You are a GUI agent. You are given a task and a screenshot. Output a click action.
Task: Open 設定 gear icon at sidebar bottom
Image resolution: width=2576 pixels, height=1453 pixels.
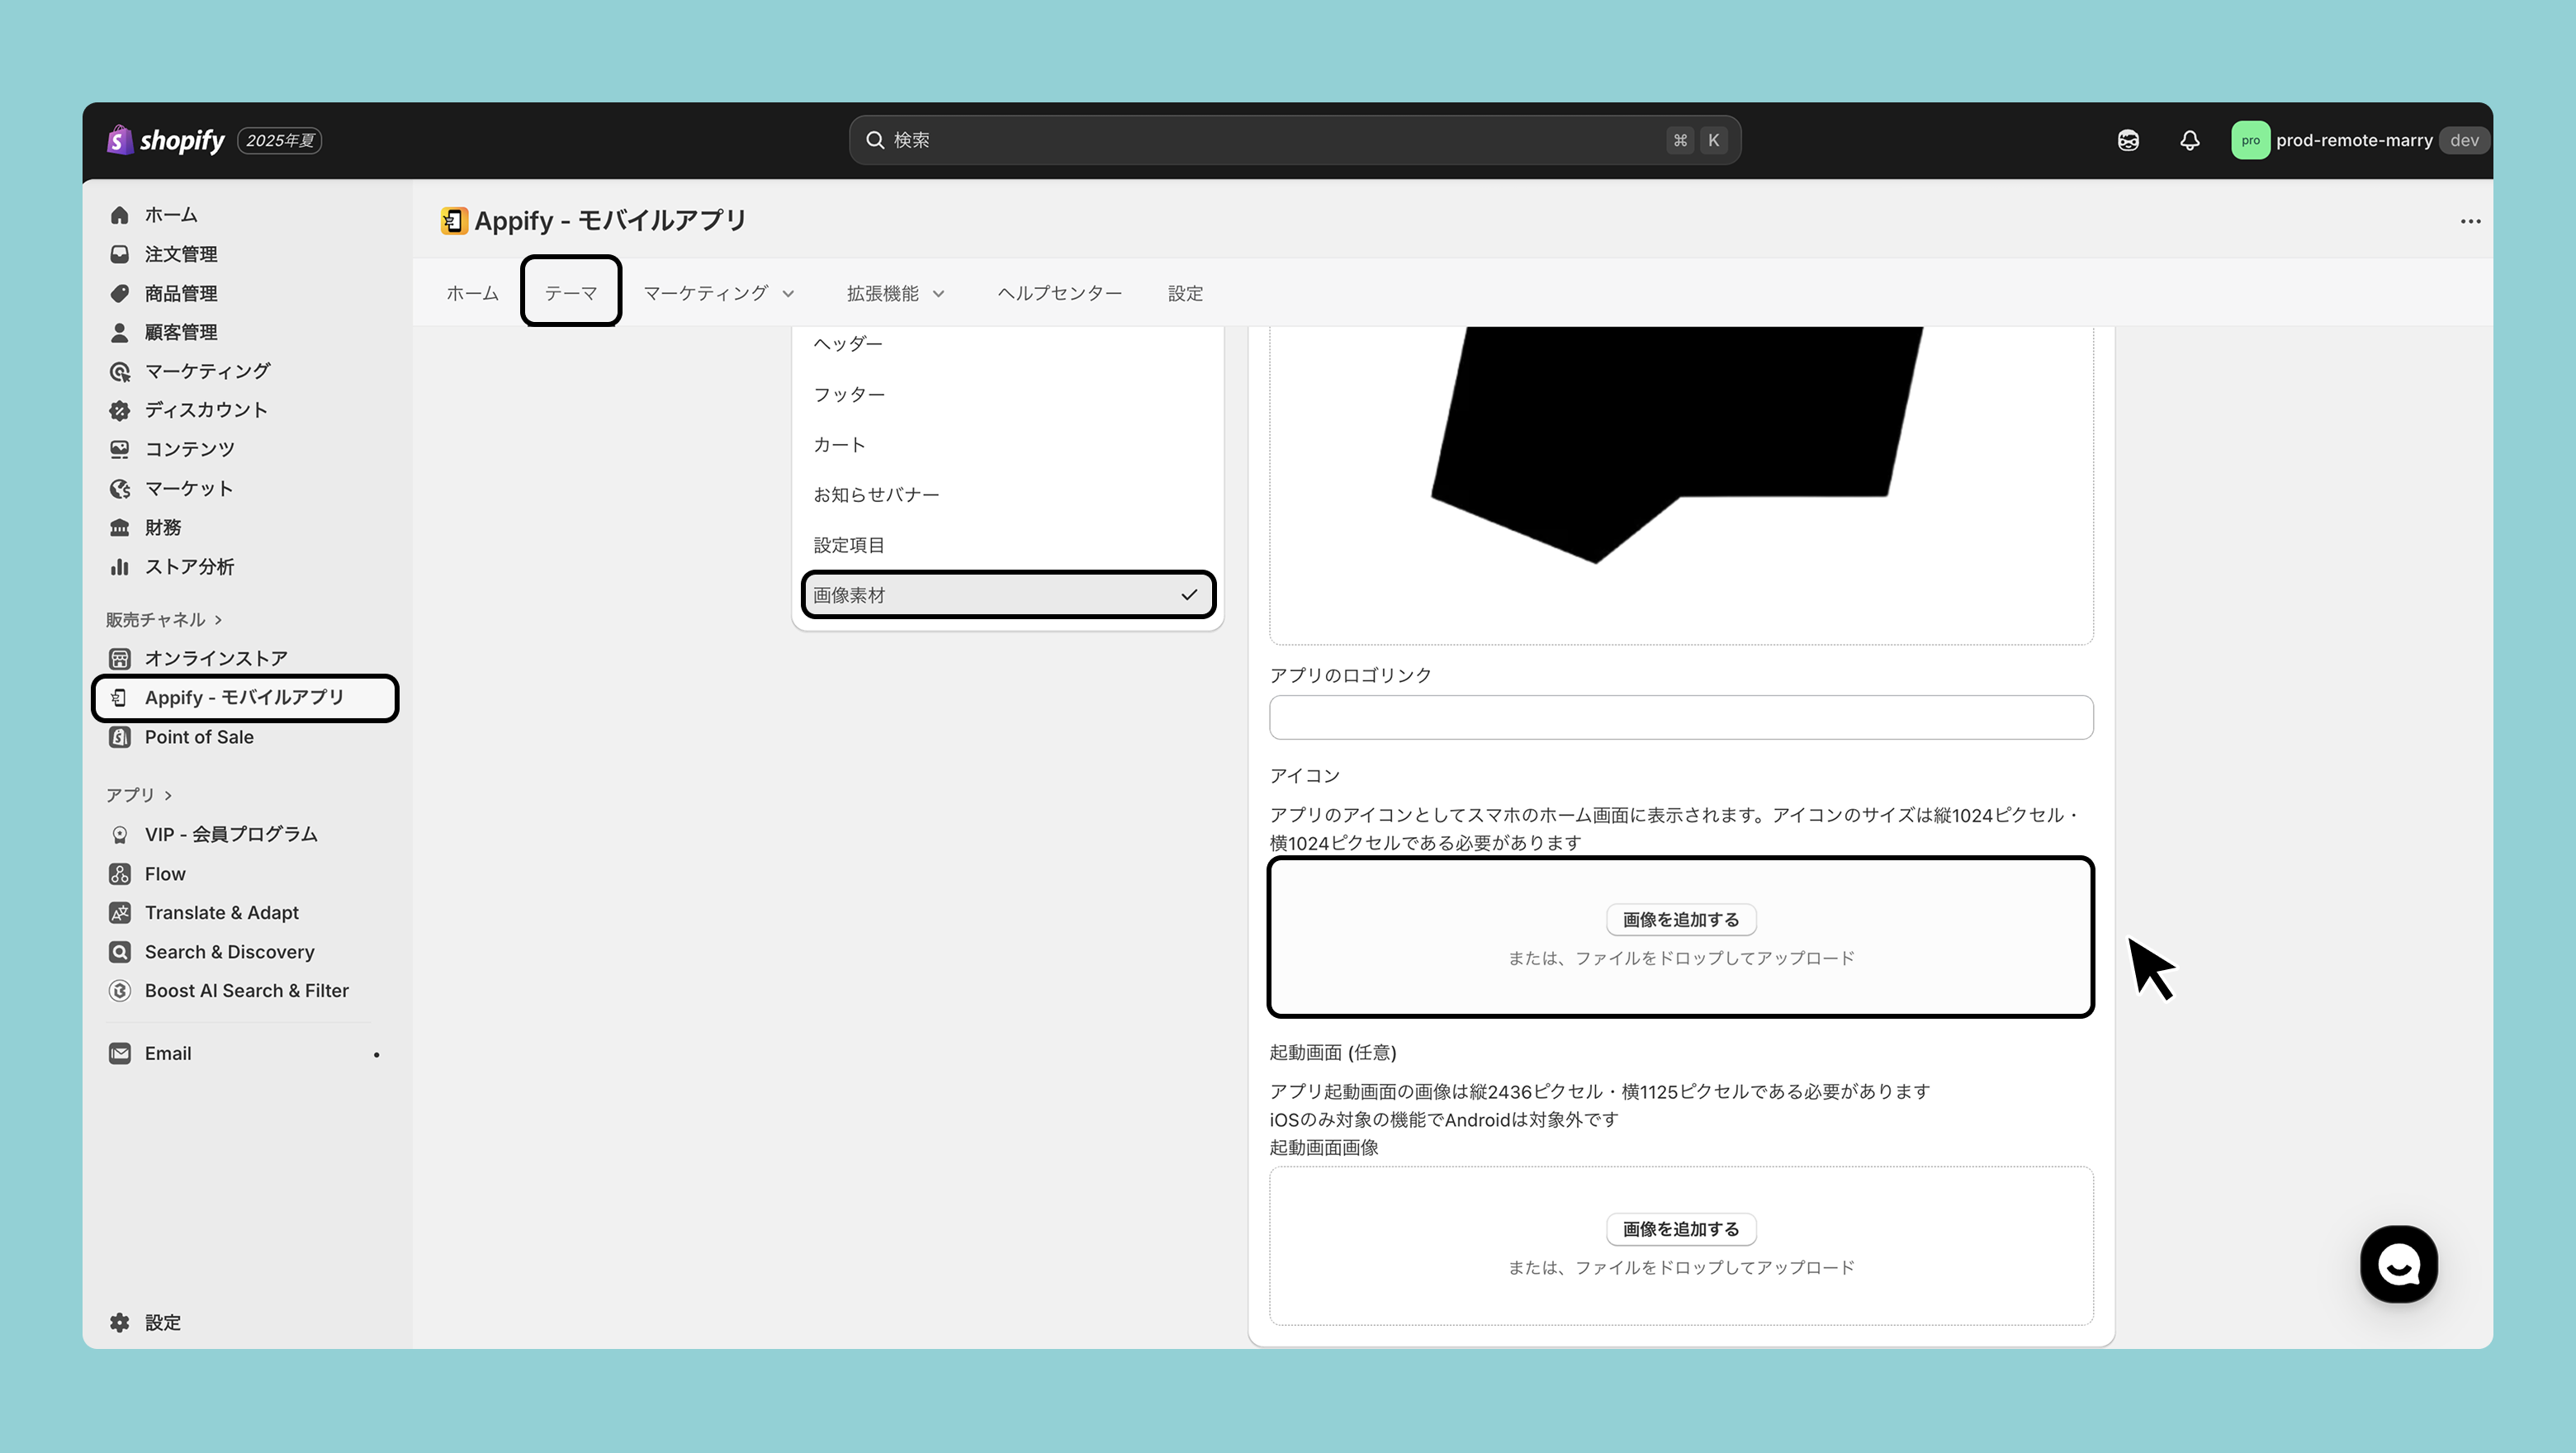(x=120, y=1322)
